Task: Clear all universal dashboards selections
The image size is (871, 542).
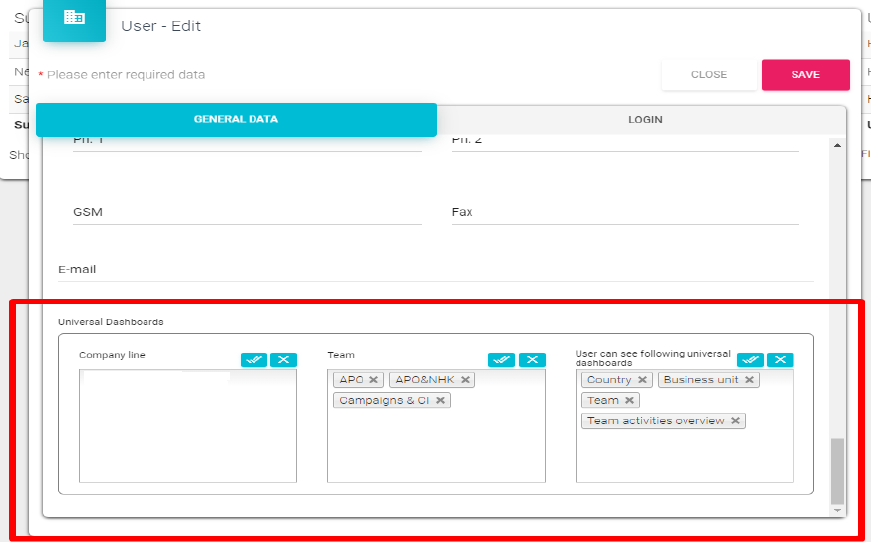Action: click(x=779, y=360)
